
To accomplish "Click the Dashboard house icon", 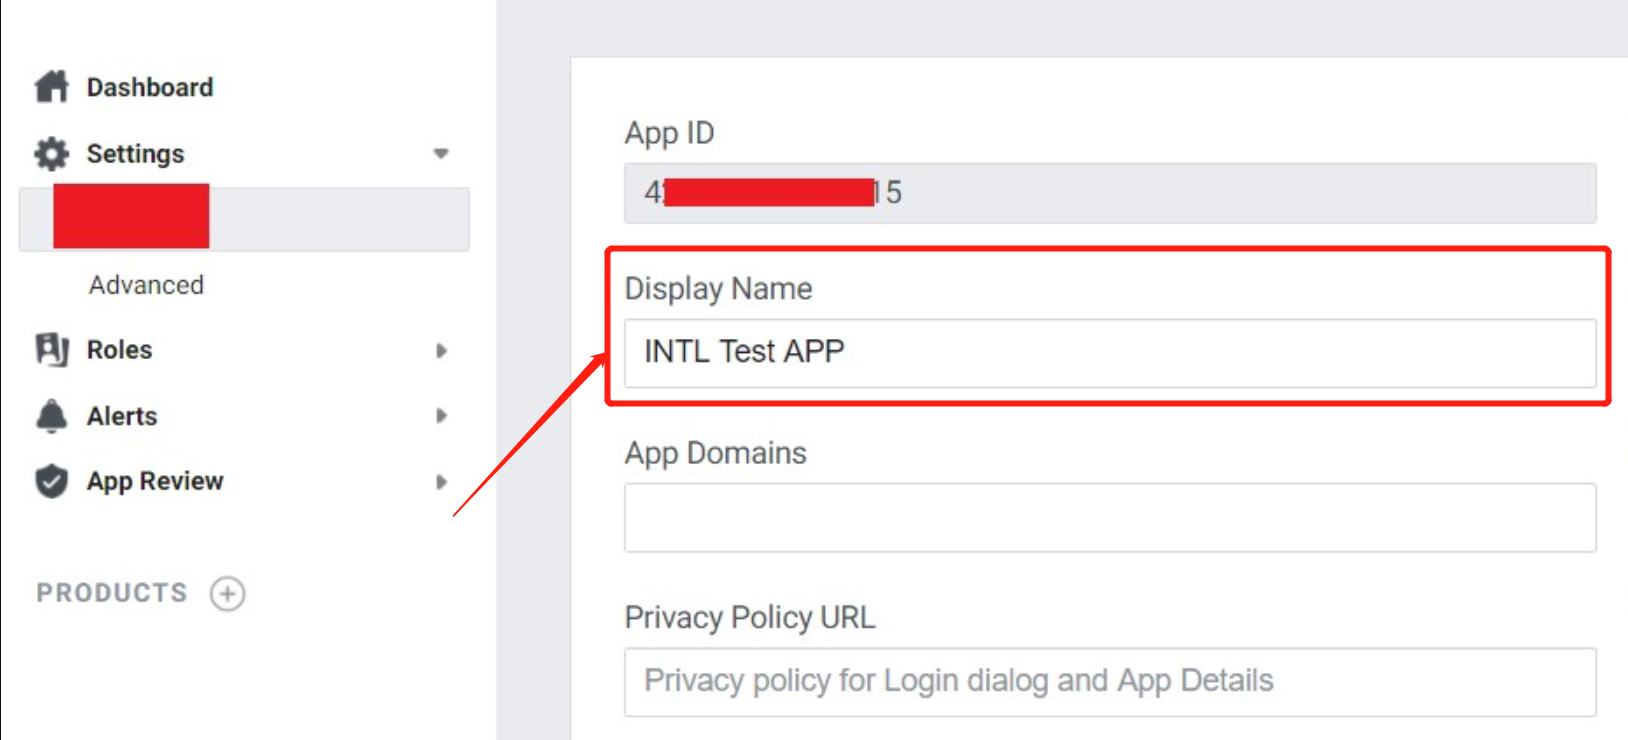I will pyautogui.click(x=52, y=87).
